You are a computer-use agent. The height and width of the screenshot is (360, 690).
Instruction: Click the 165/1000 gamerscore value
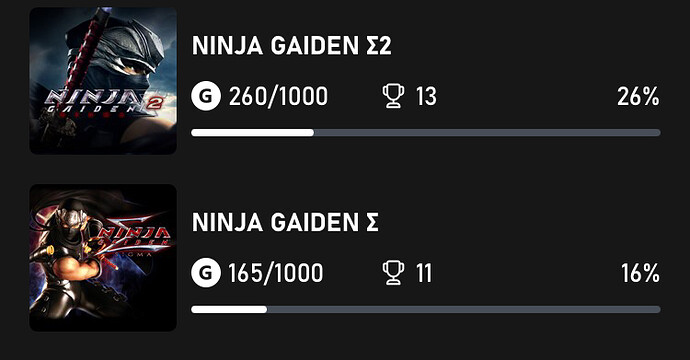(276, 273)
